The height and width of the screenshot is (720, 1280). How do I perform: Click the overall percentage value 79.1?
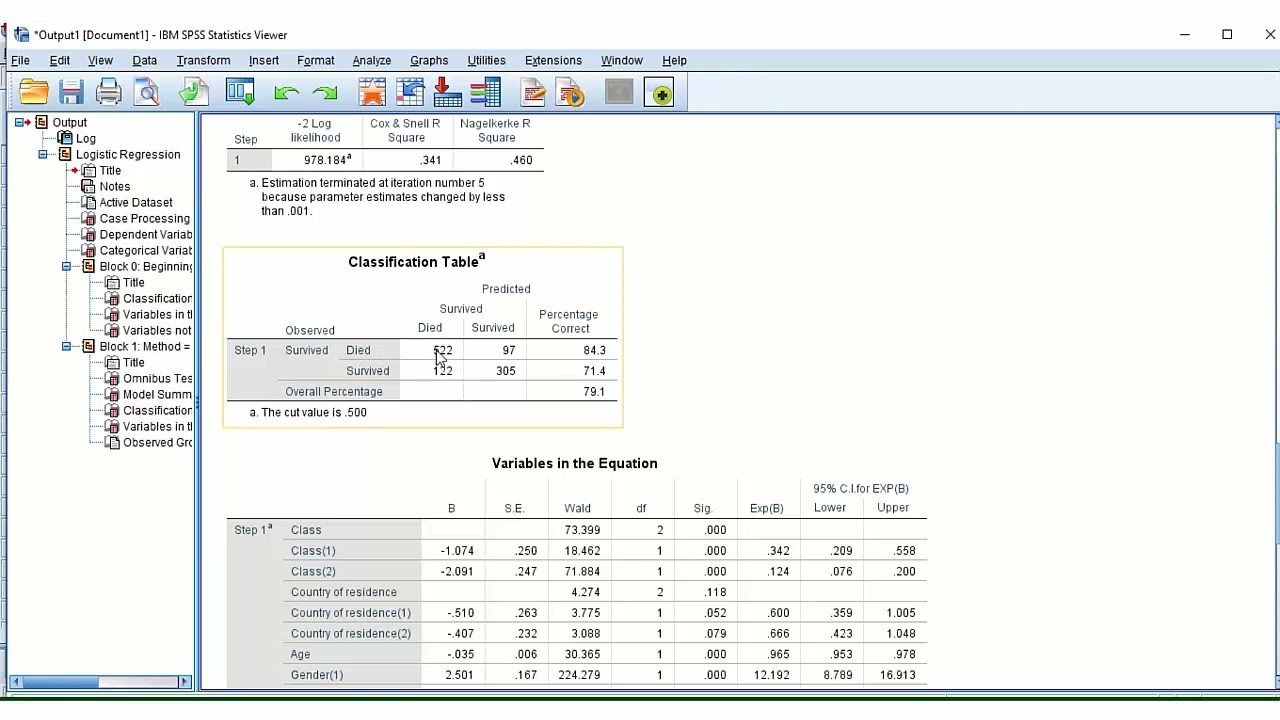coord(594,392)
